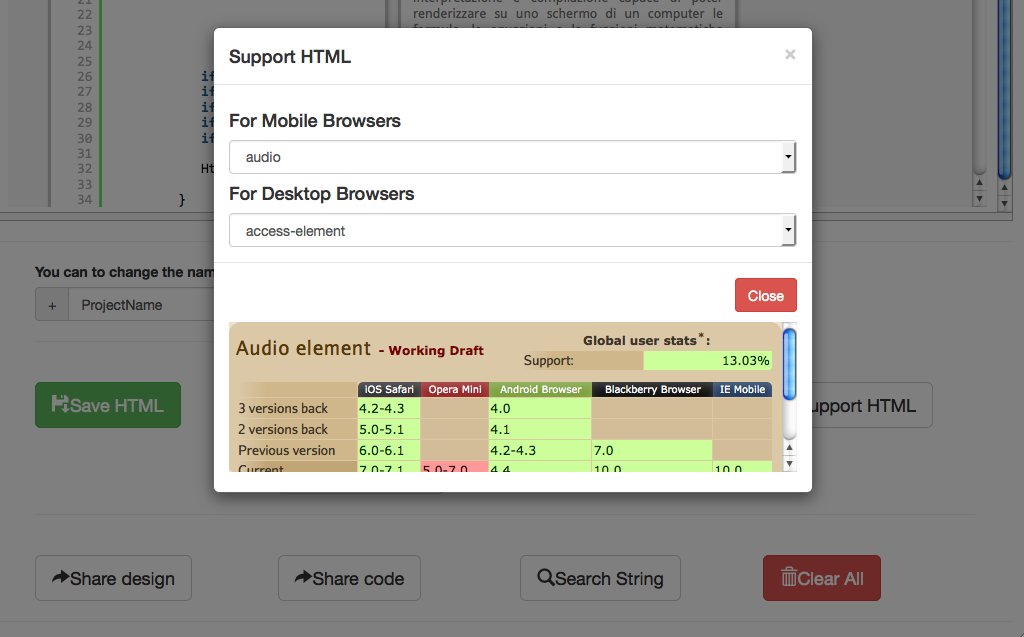The height and width of the screenshot is (637, 1024).
Task: Click the blue scrollbar thumb at the right screen edge
Action: (1004, 88)
